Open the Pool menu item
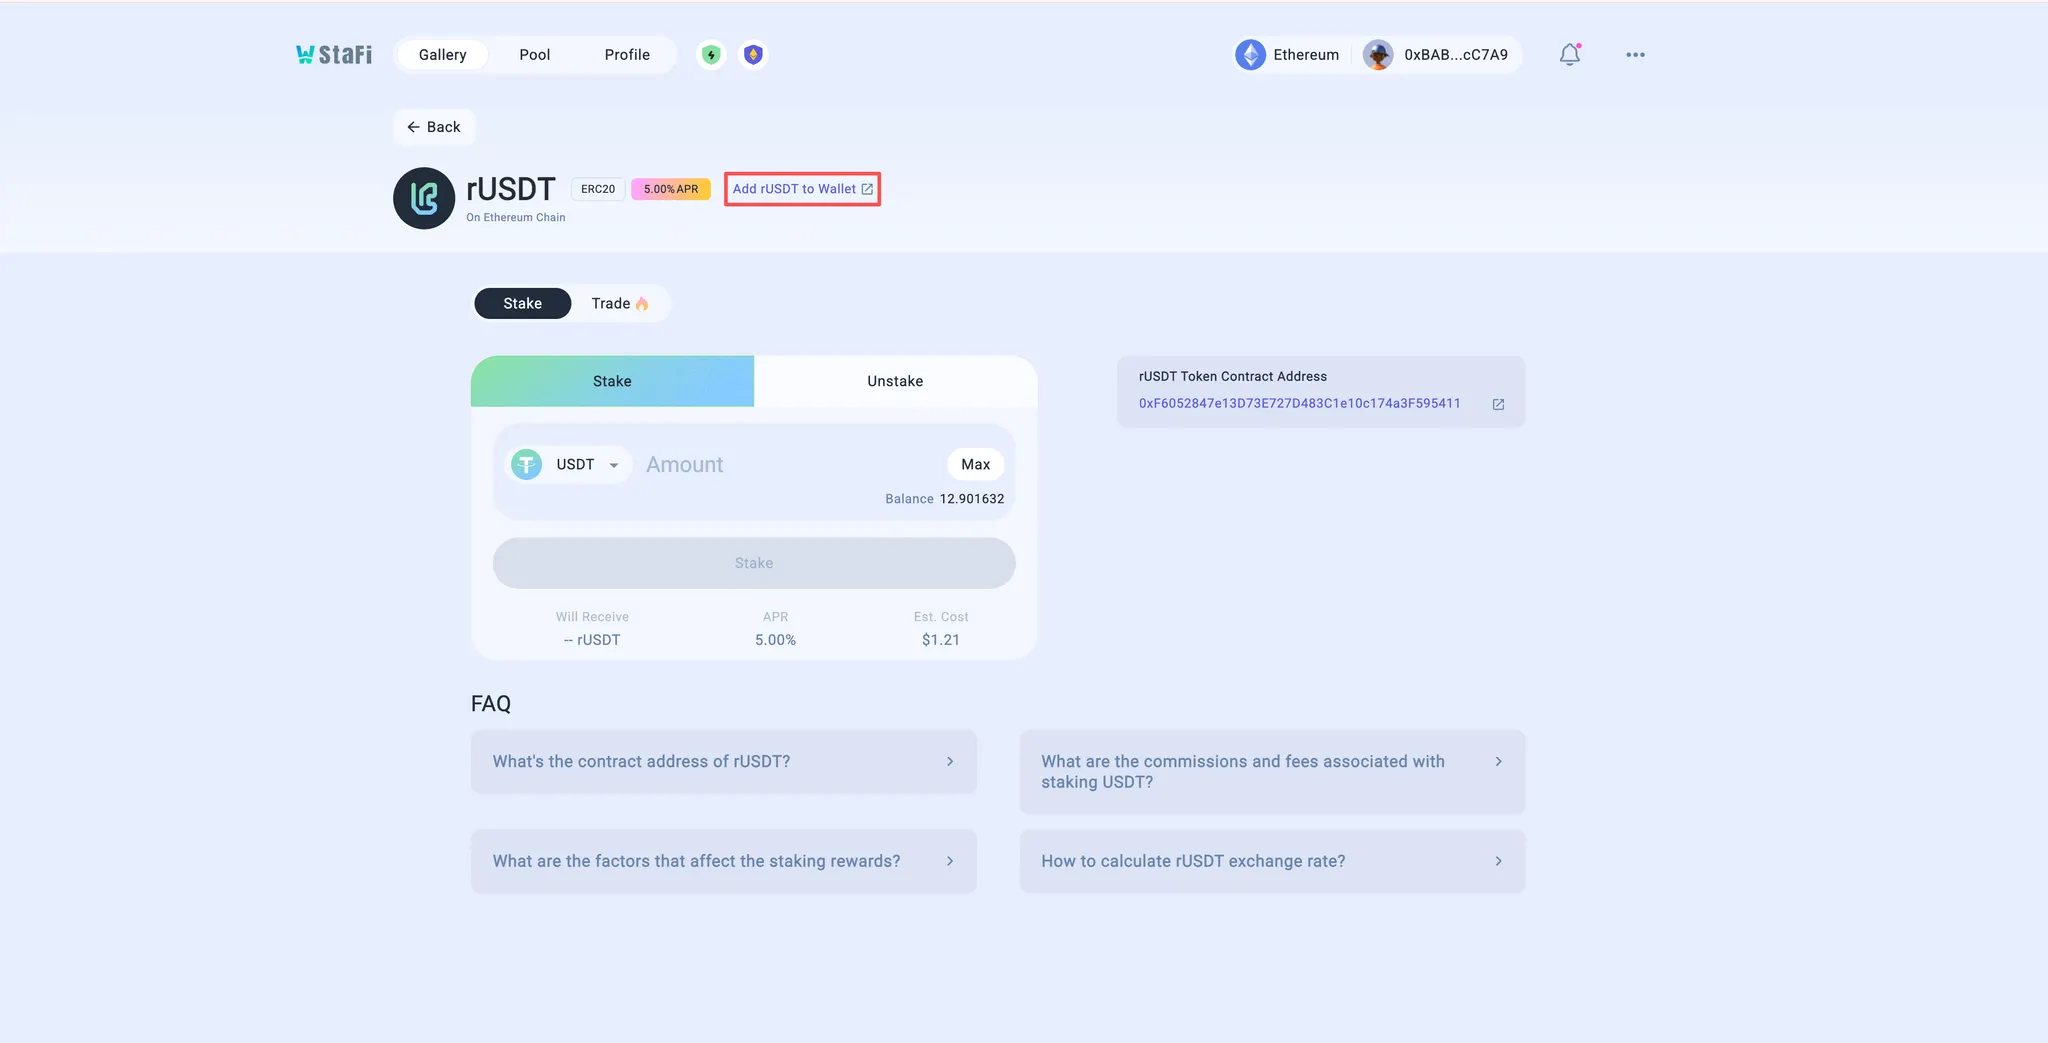2048x1043 pixels. pos(534,55)
